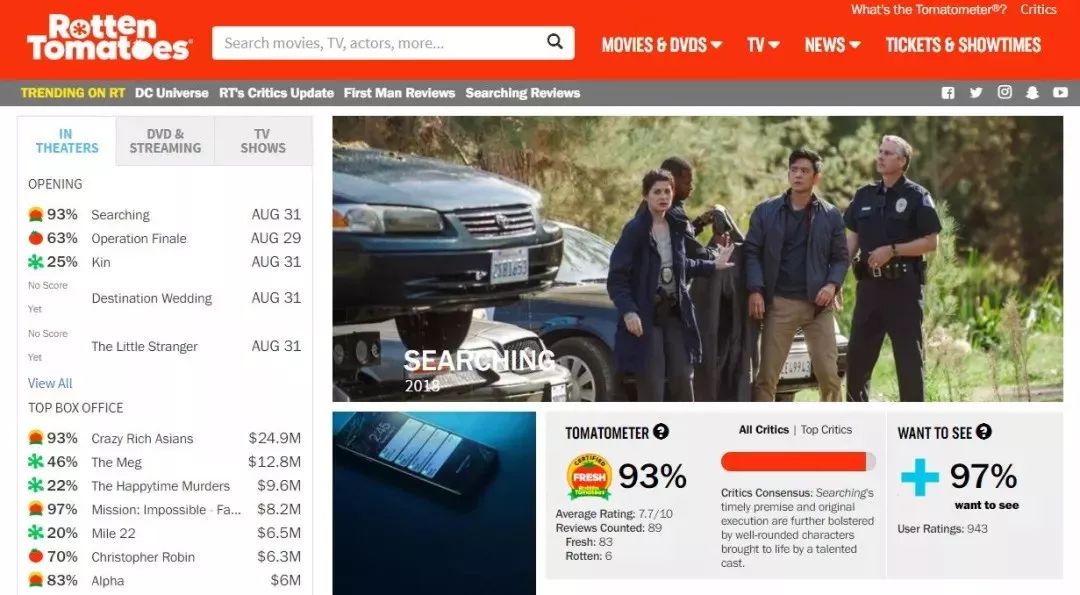This screenshot has height=595, width=1080.
Task: Open the Snapchat social icon
Action: [x=1032, y=93]
